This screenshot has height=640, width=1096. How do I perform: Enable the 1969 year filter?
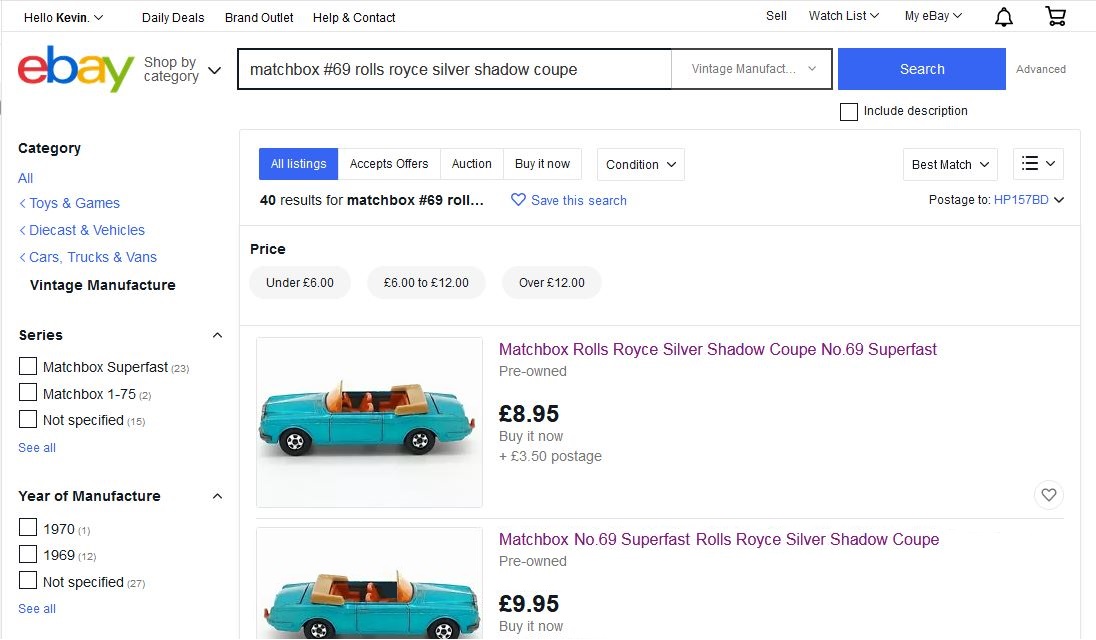(x=28, y=555)
